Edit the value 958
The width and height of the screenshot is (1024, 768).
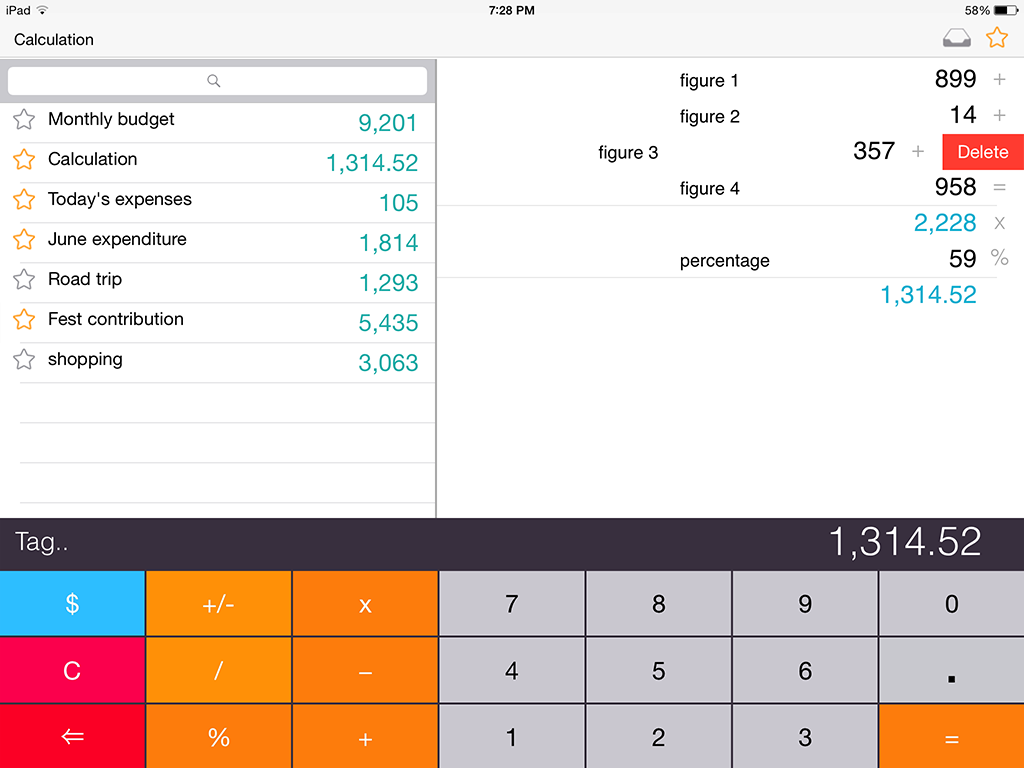coord(955,187)
